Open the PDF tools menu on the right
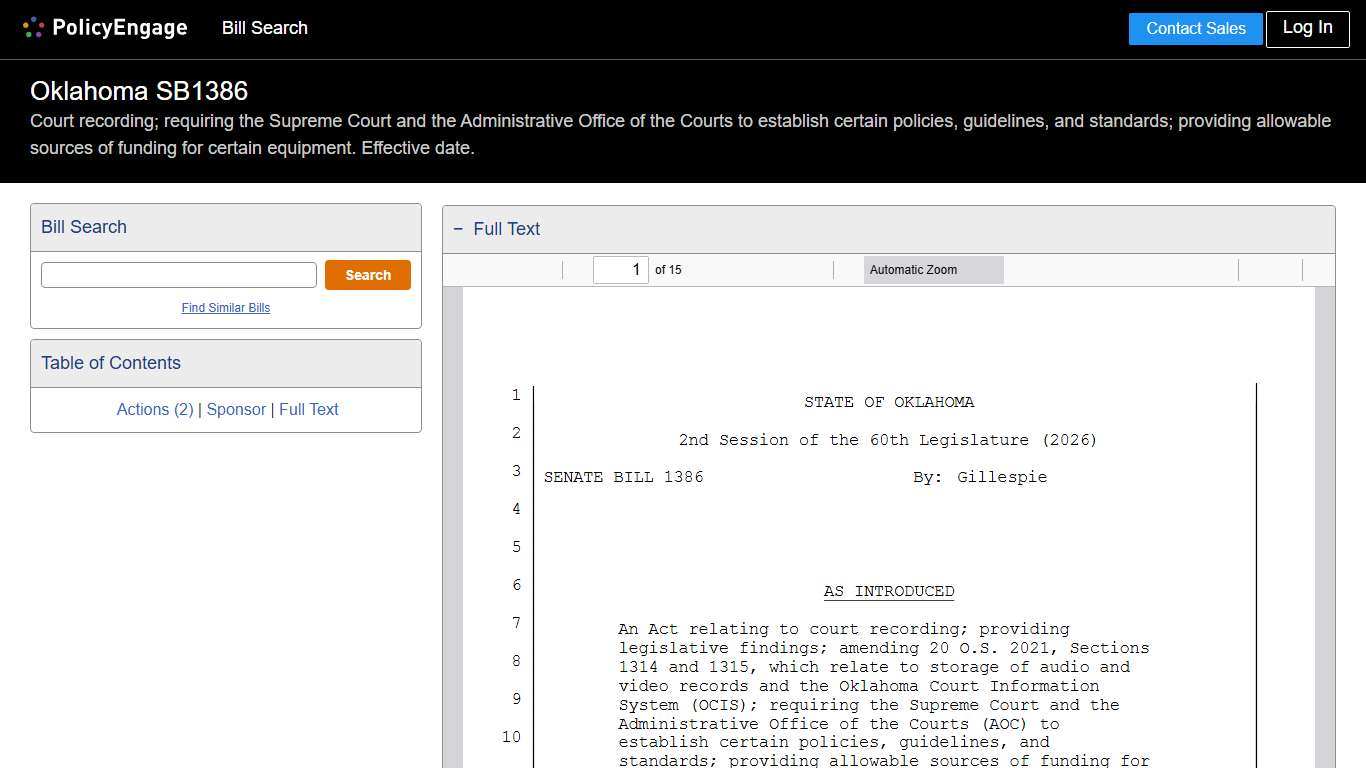Viewport: 1366px width, 768px height. click(x=1318, y=269)
